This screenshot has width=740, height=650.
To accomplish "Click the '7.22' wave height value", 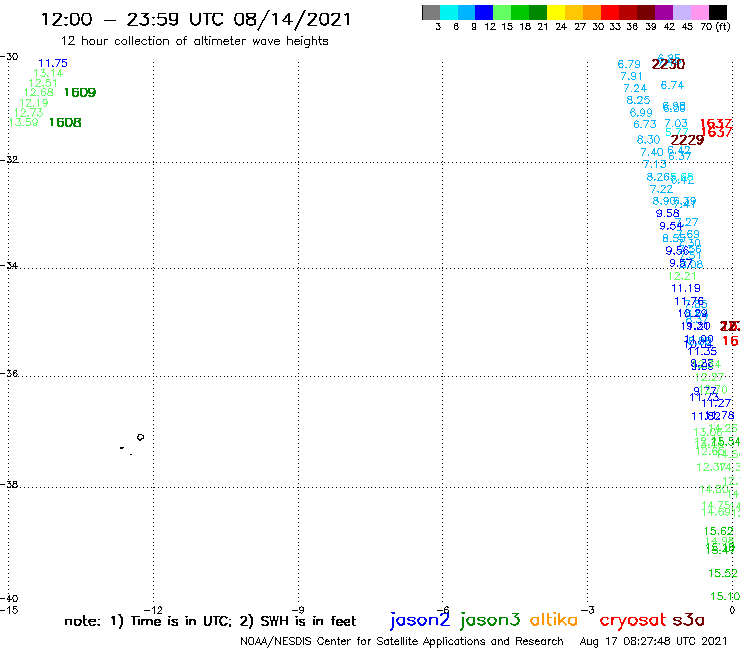I will tap(661, 189).
